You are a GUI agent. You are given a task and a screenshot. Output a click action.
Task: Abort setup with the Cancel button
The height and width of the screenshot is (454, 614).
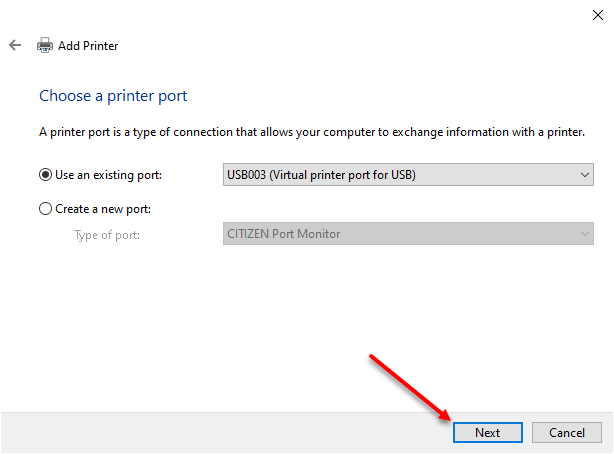pos(567,432)
